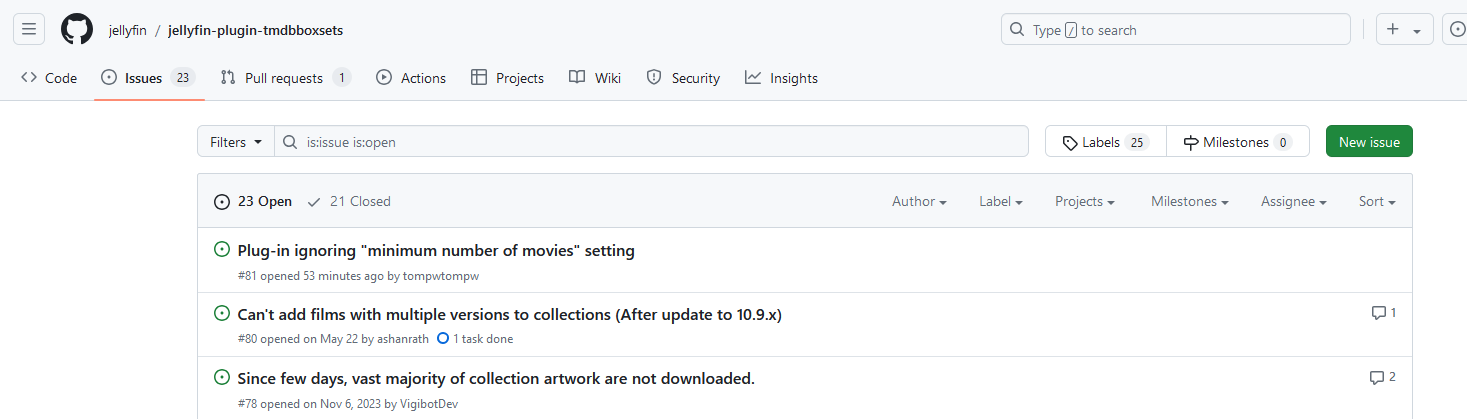Screen dimensions: 1467x419
Task: Open the Assignee filter dropdown
Action: tap(1293, 201)
